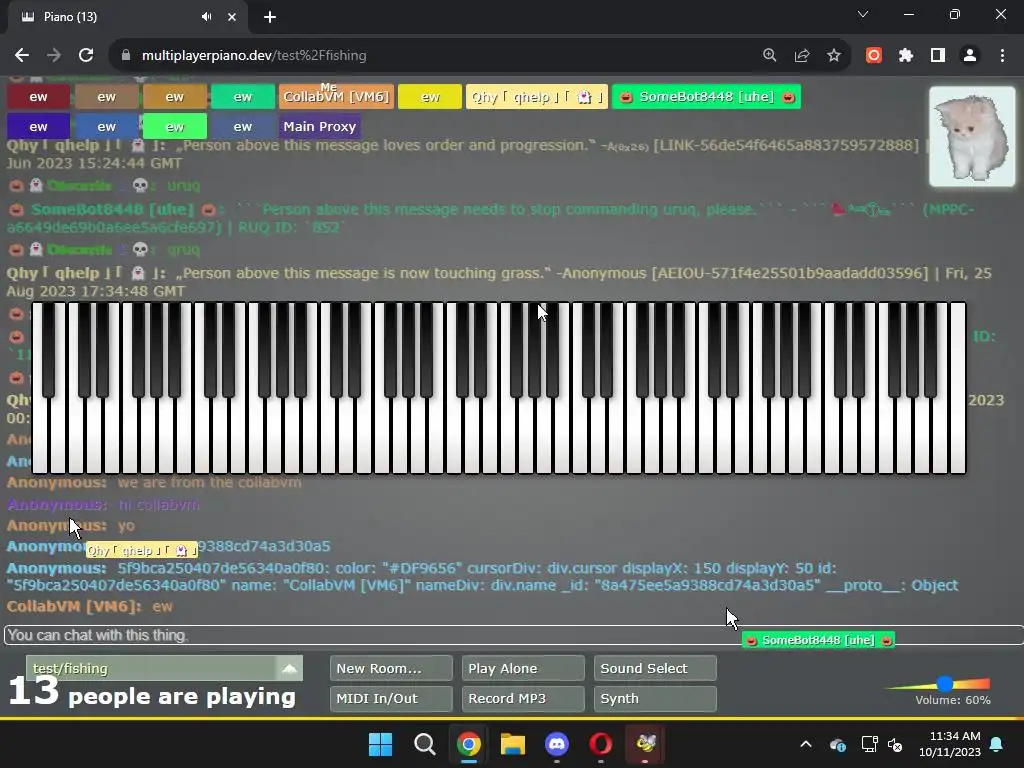The height and width of the screenshot is (768, 1024).
Task: Click the browser forward arrow
Action: (x=54, y=56)
